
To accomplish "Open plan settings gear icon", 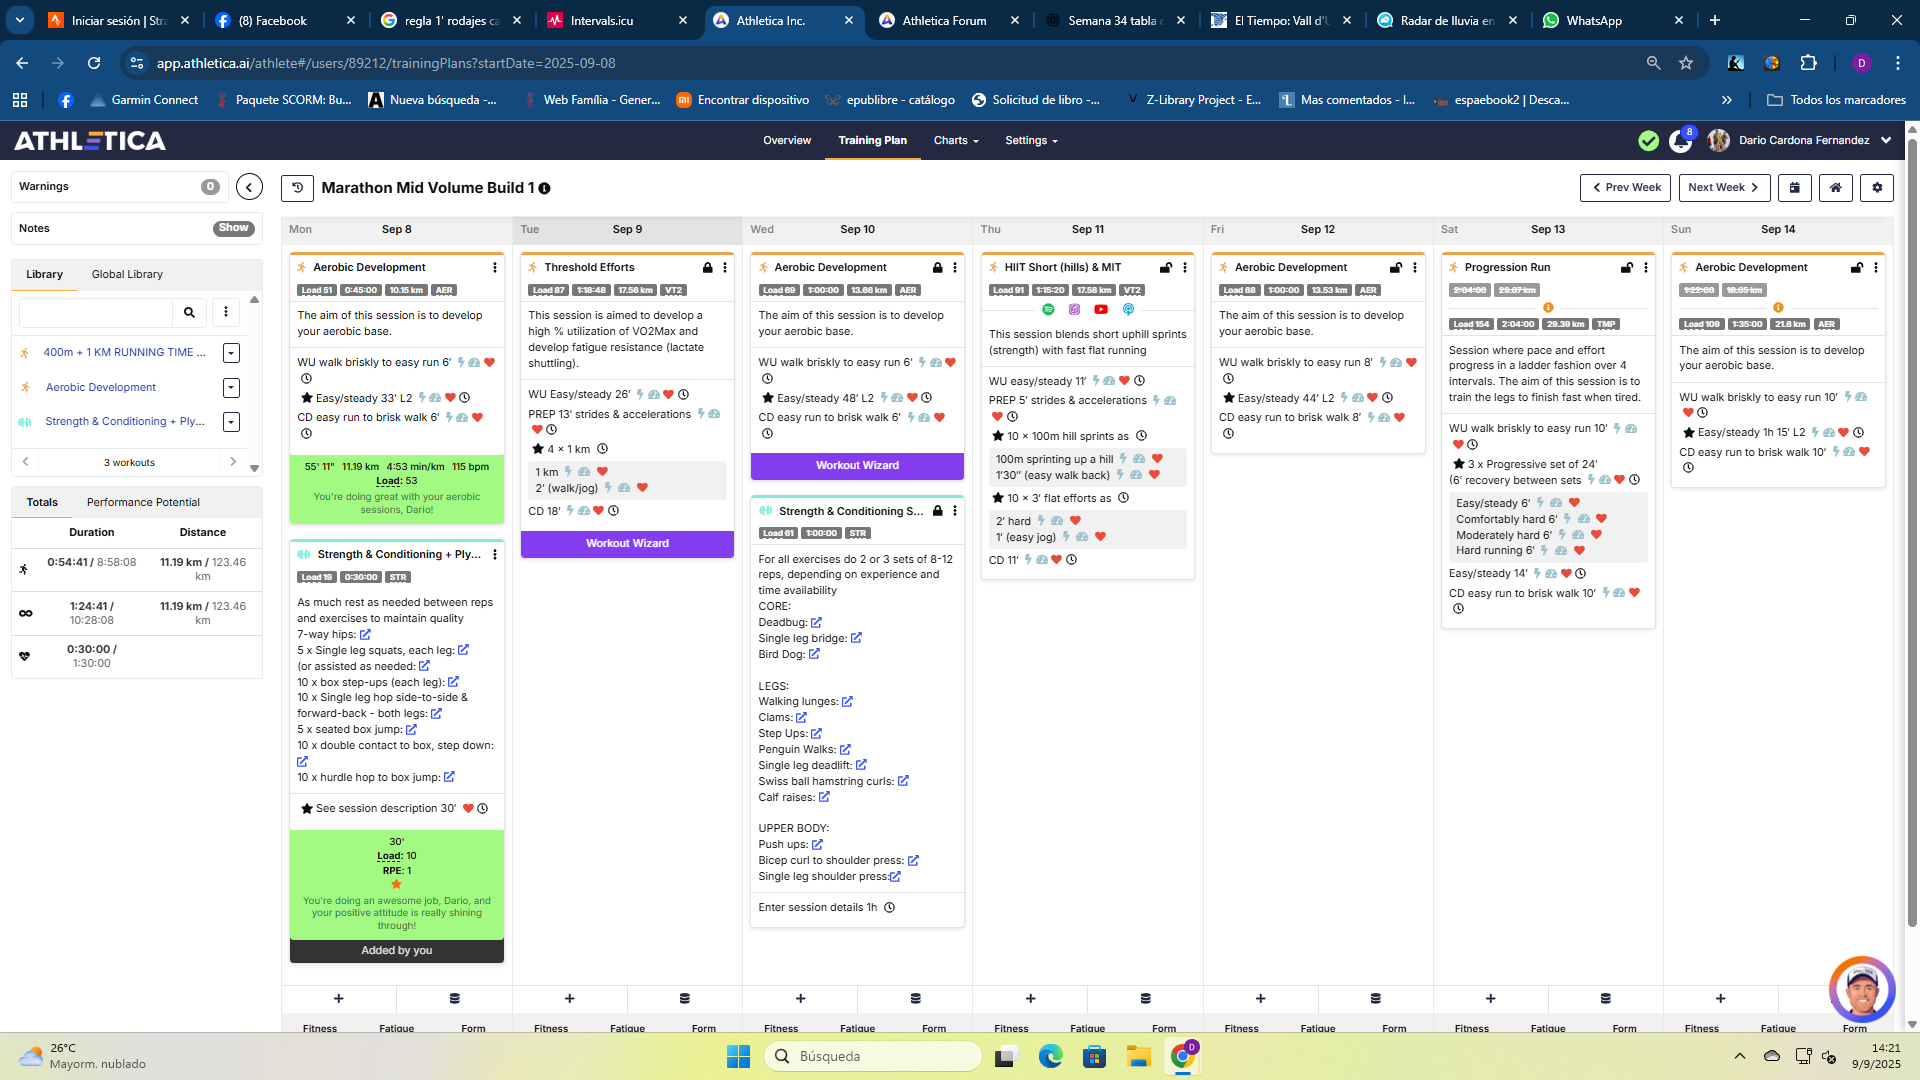I will [1877, 188].
